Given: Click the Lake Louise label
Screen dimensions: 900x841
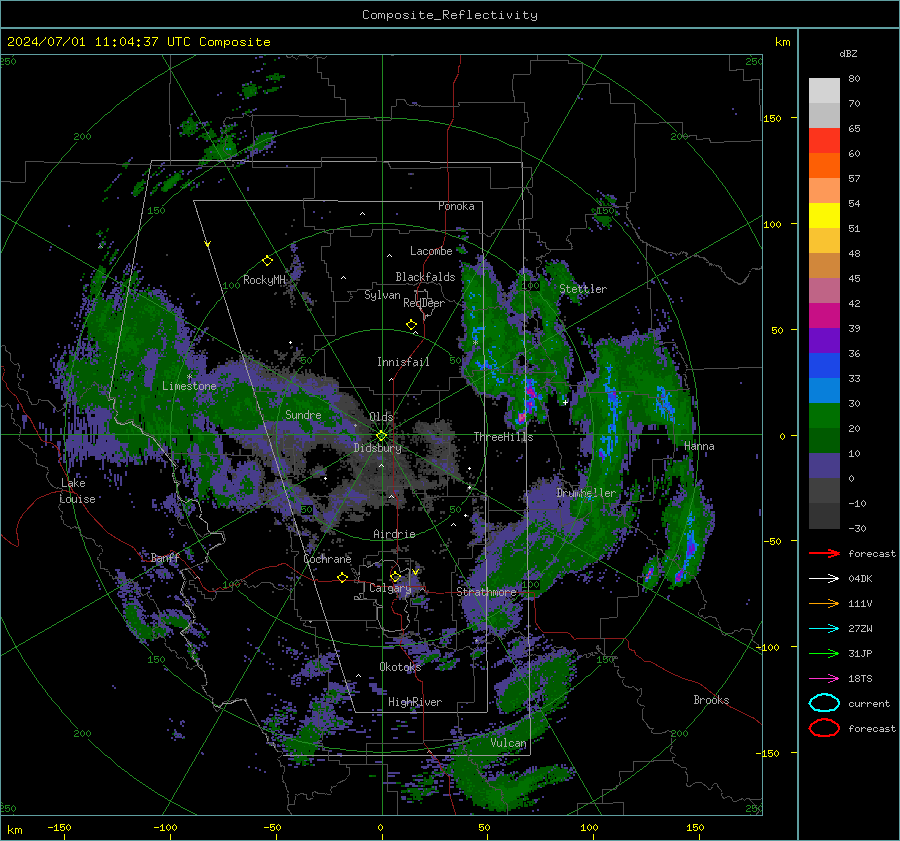Looking at the screenshot, I should (77, 491).
